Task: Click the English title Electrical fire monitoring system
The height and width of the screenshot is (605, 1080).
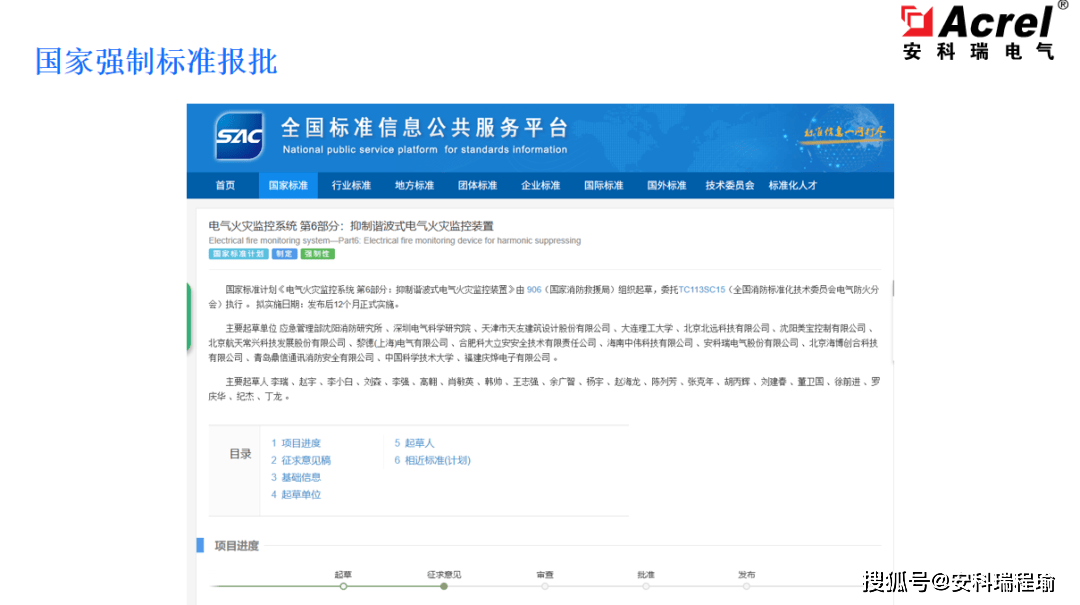Action: 395,240
